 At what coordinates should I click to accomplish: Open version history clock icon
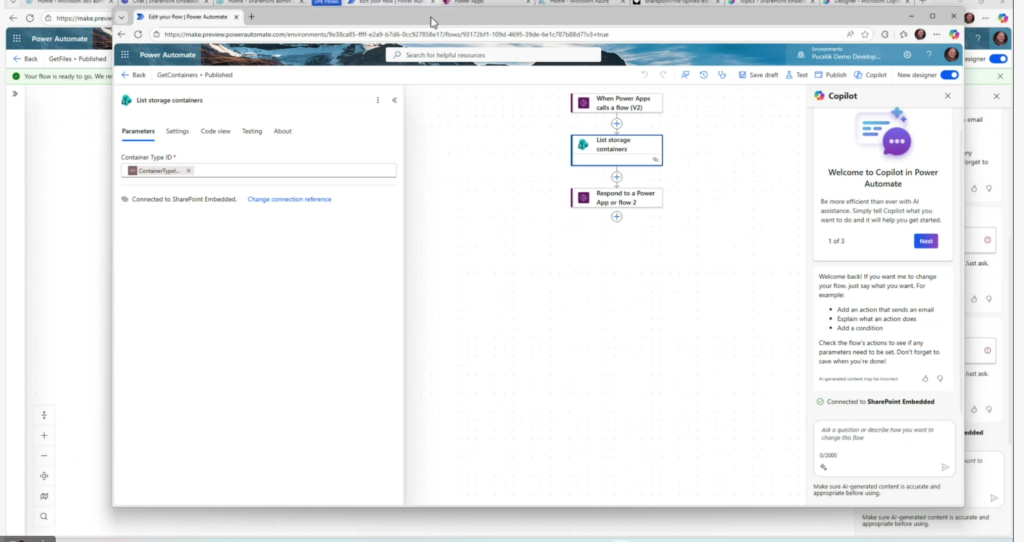(x=704, y=75)
